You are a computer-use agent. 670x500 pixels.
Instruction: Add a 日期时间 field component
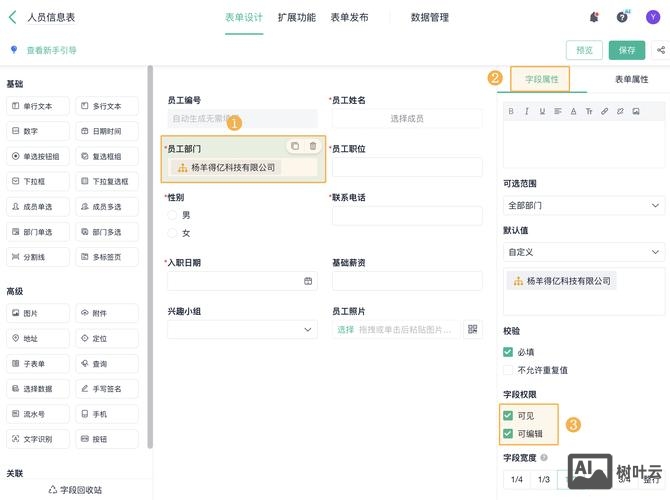(107, 131)
